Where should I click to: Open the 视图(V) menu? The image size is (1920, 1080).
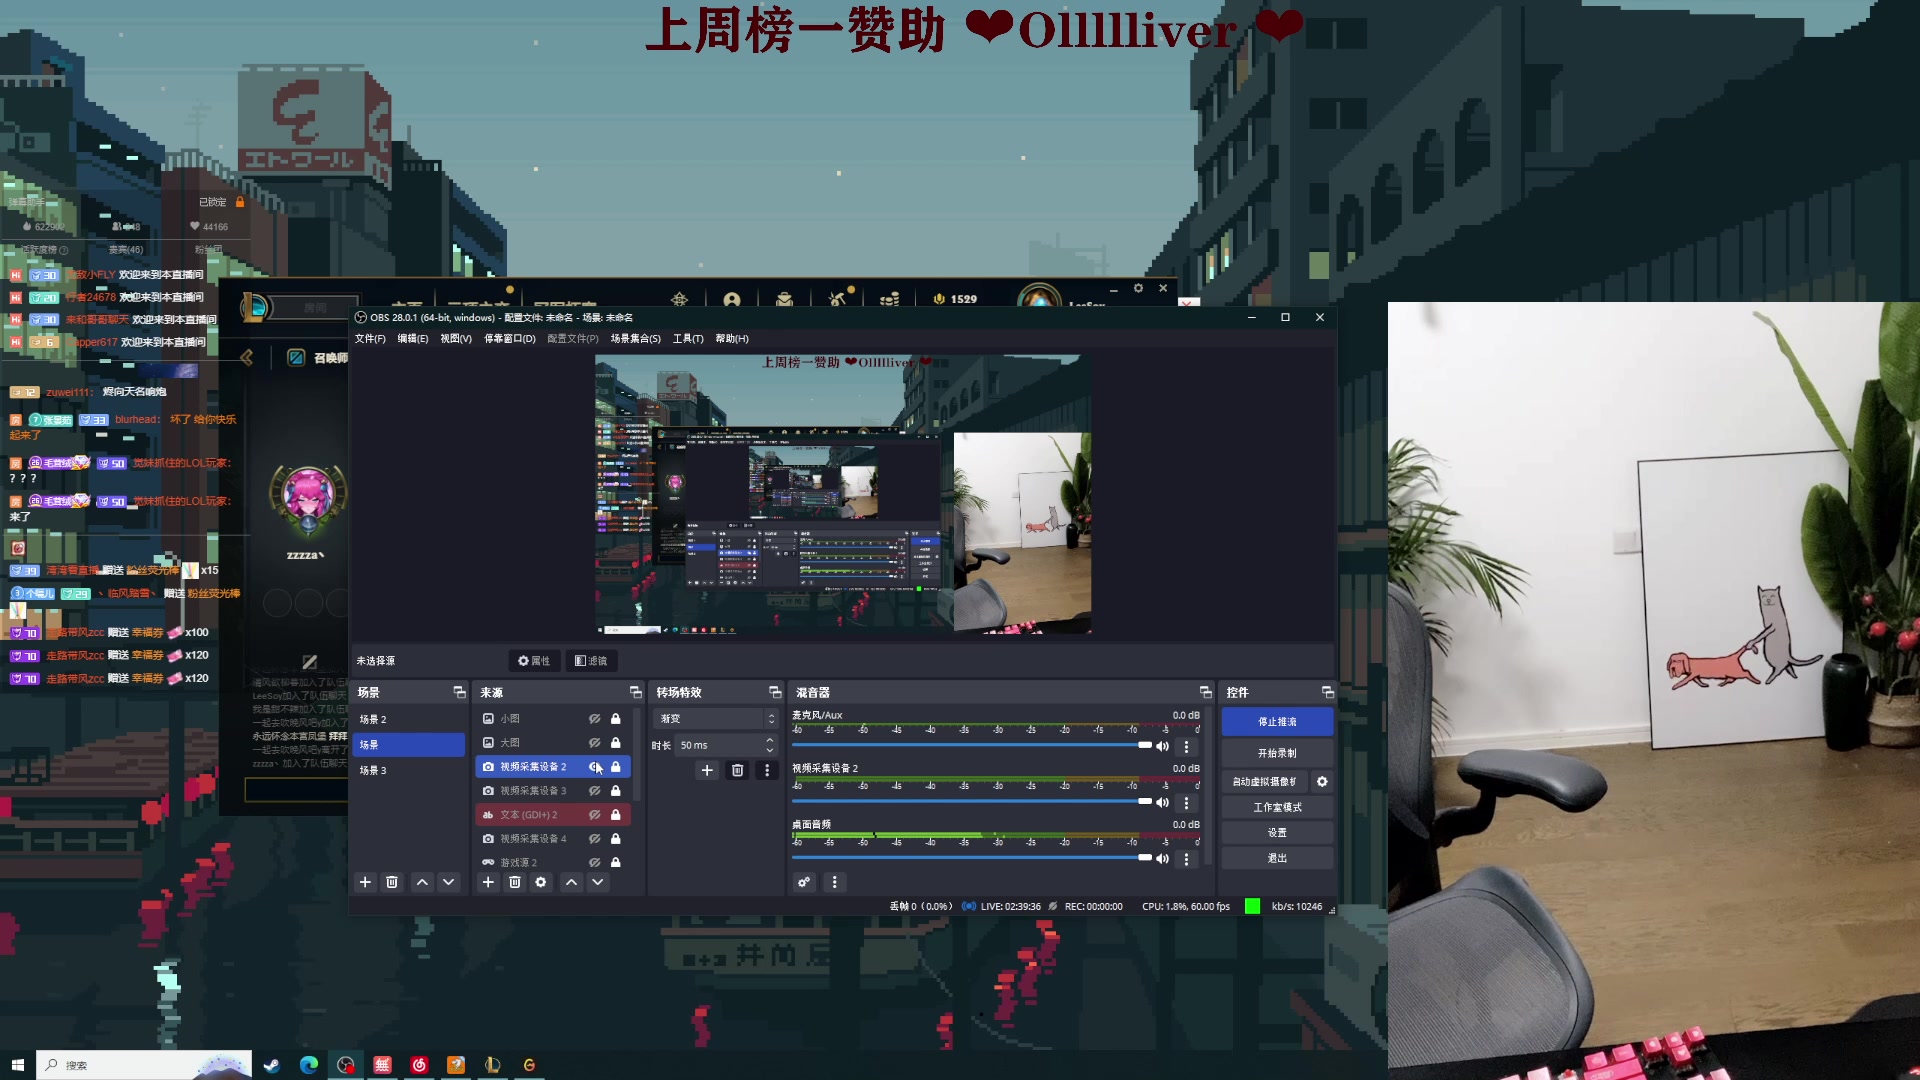pyautogui.click(x=456, y=339)
